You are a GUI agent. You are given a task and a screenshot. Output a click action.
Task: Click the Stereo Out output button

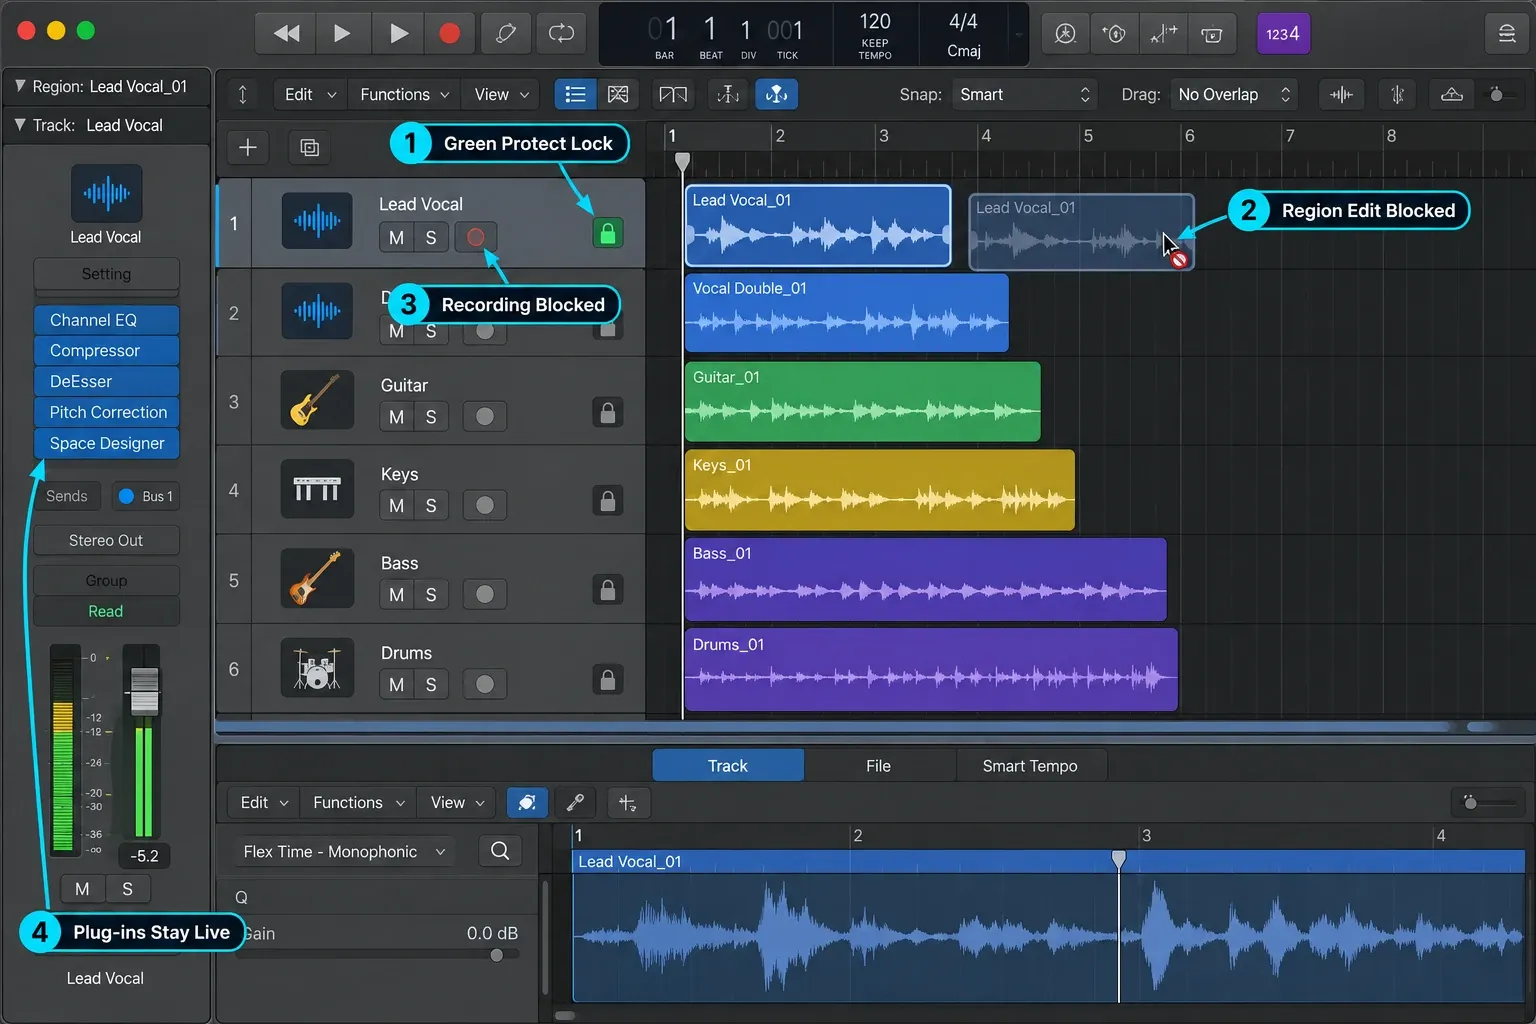[106, 540]
